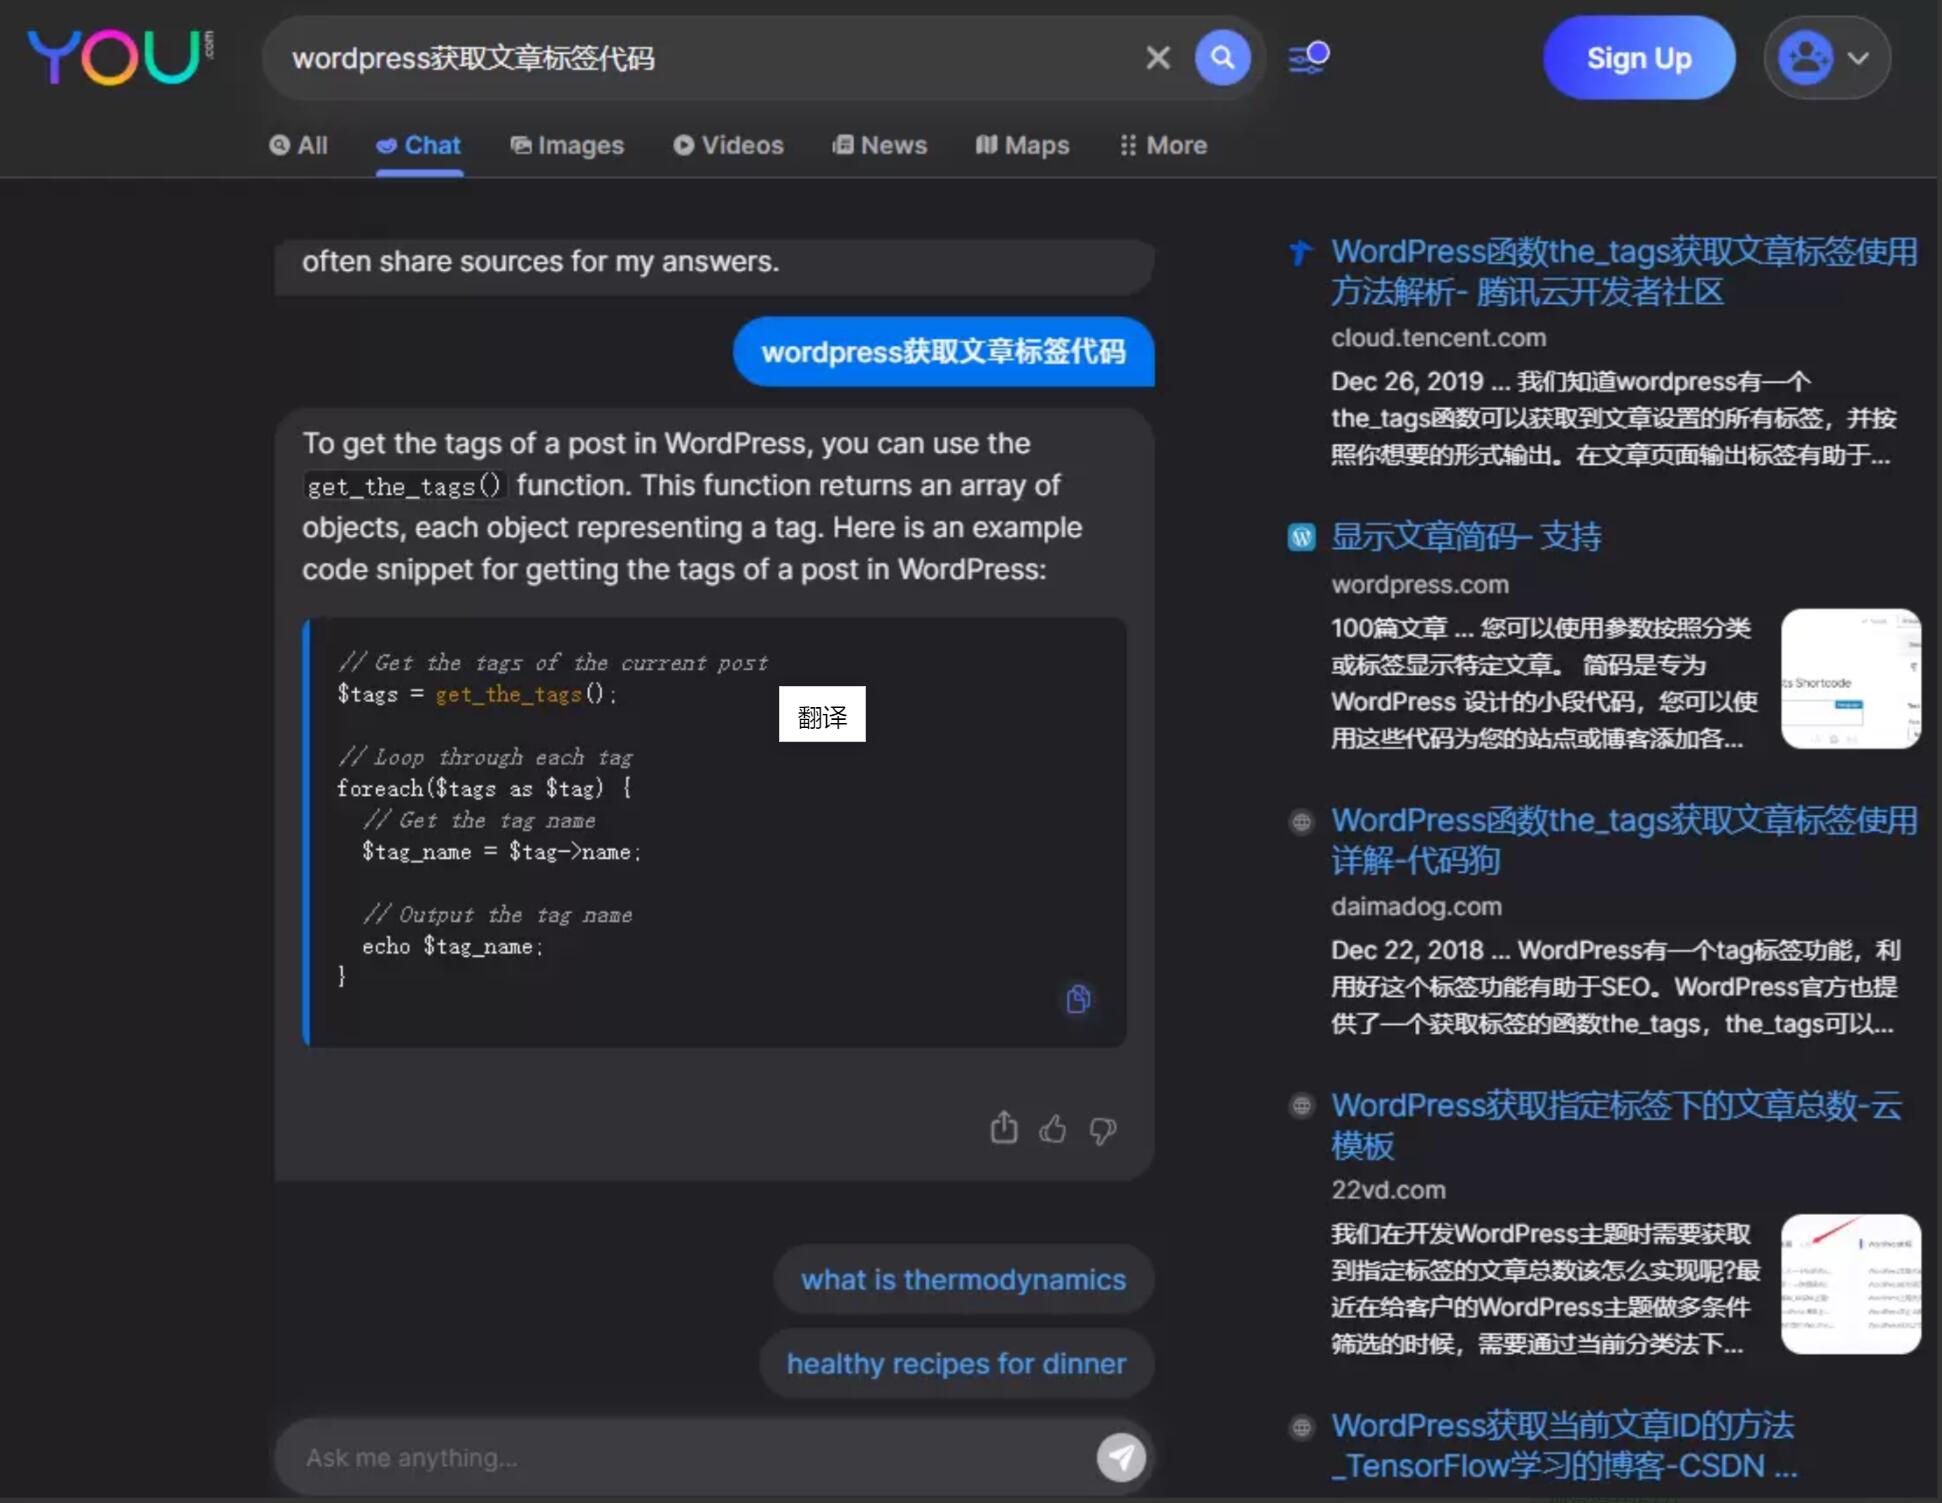The width and height of the screenshot is (1942, 1503).
Task: Copy code snippet with the clipboard icon
Action: 1078,998
